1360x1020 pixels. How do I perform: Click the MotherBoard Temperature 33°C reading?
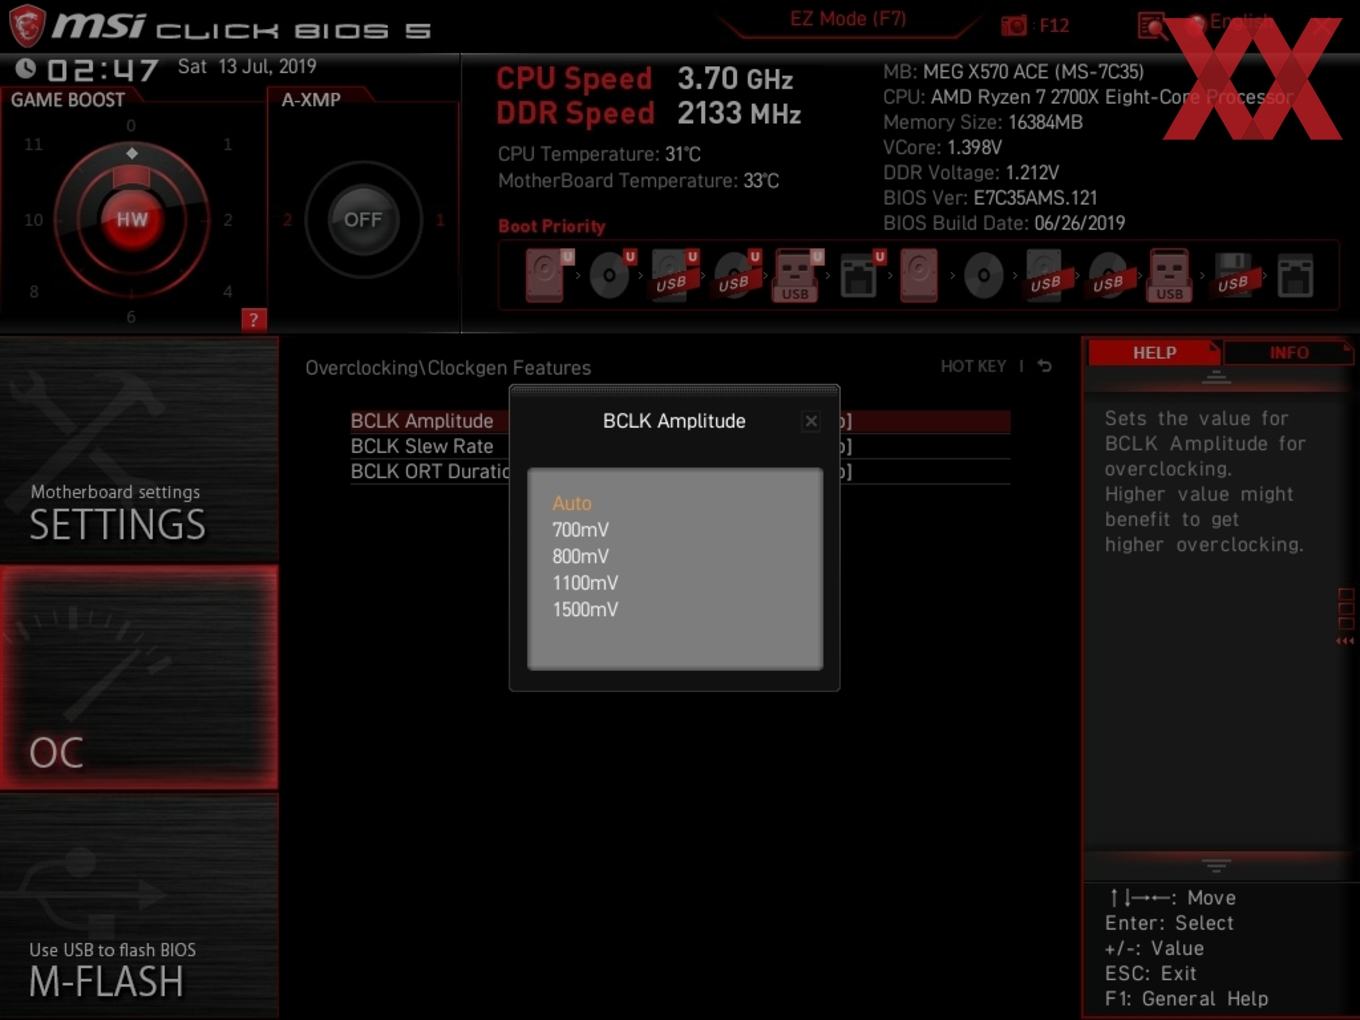[x=638, y=181]
